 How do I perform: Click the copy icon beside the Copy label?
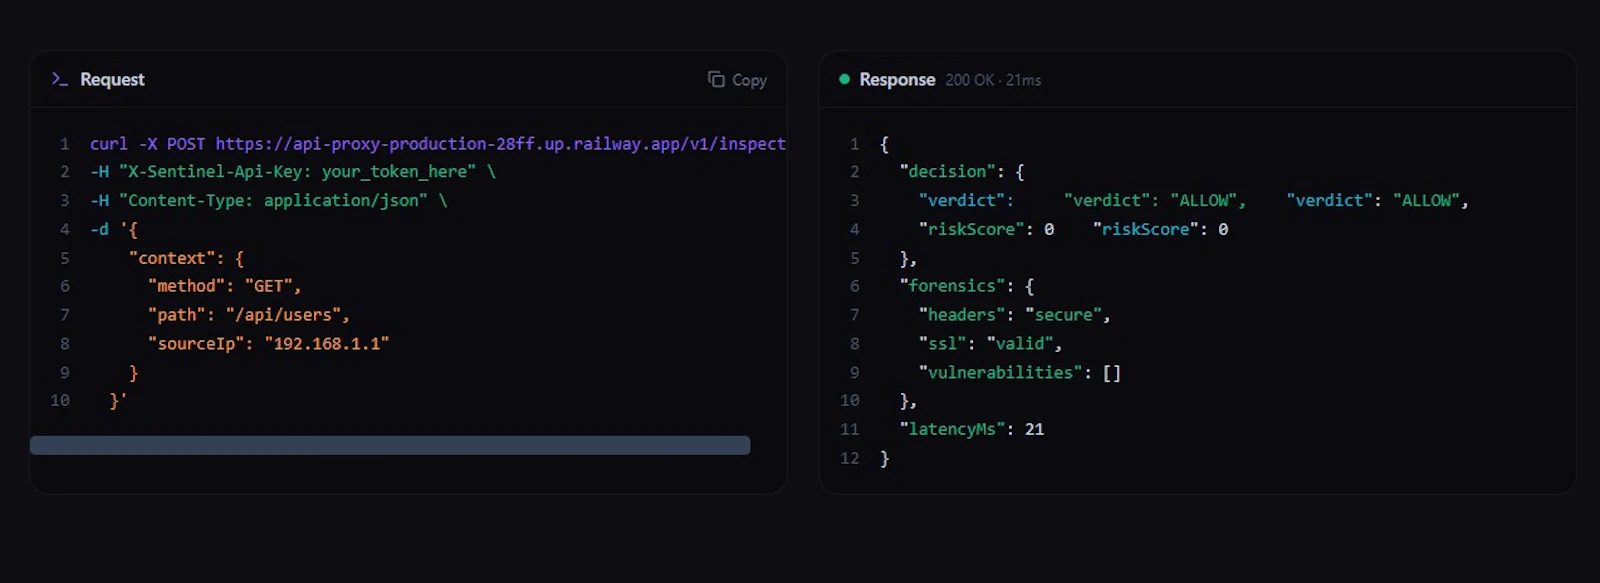click(x=716, y=79)
